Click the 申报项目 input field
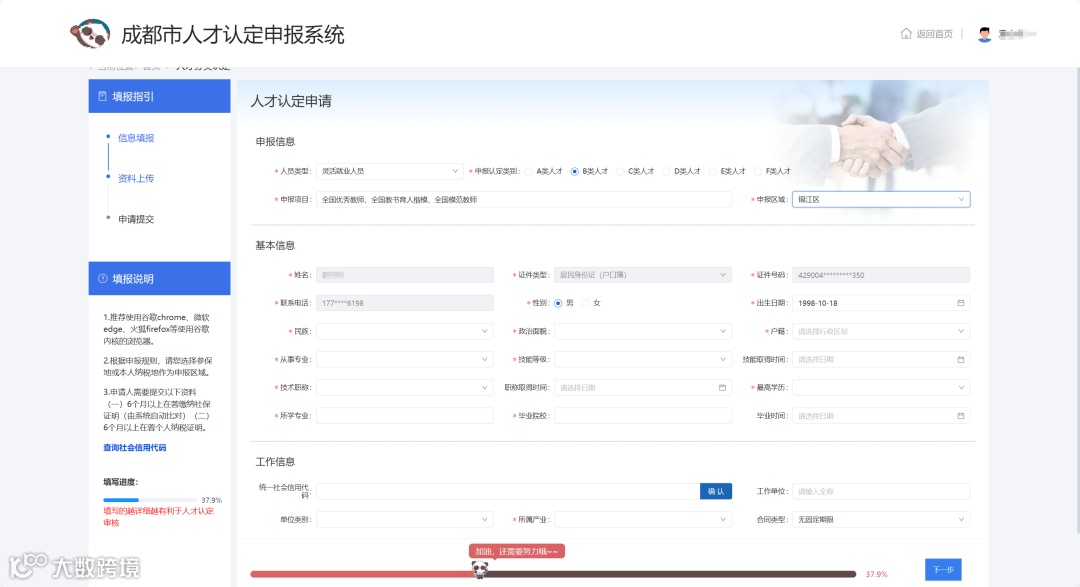 click(x=524, y=199)
